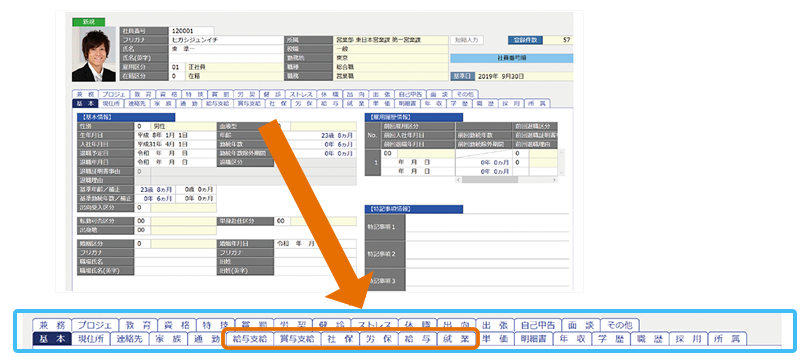This screenshot has width=800, height=360.
Task: Open the 兼務 tab in the enlarged tab strip
Action: (51, 325)
